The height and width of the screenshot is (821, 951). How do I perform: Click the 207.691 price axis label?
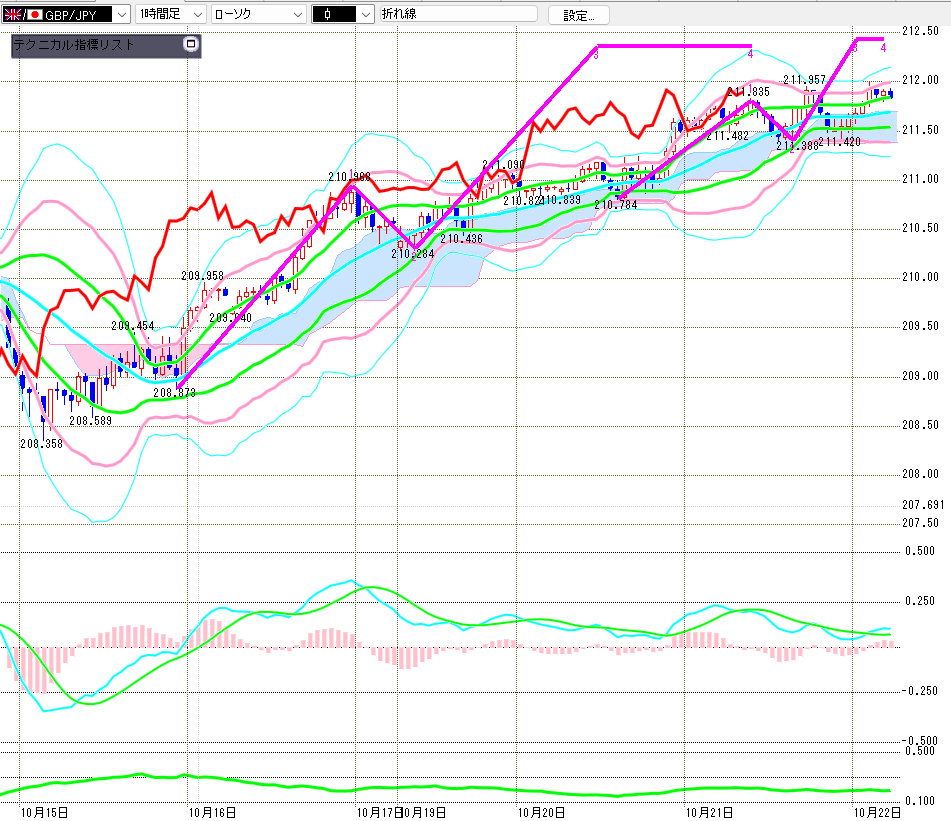point(923,504)
